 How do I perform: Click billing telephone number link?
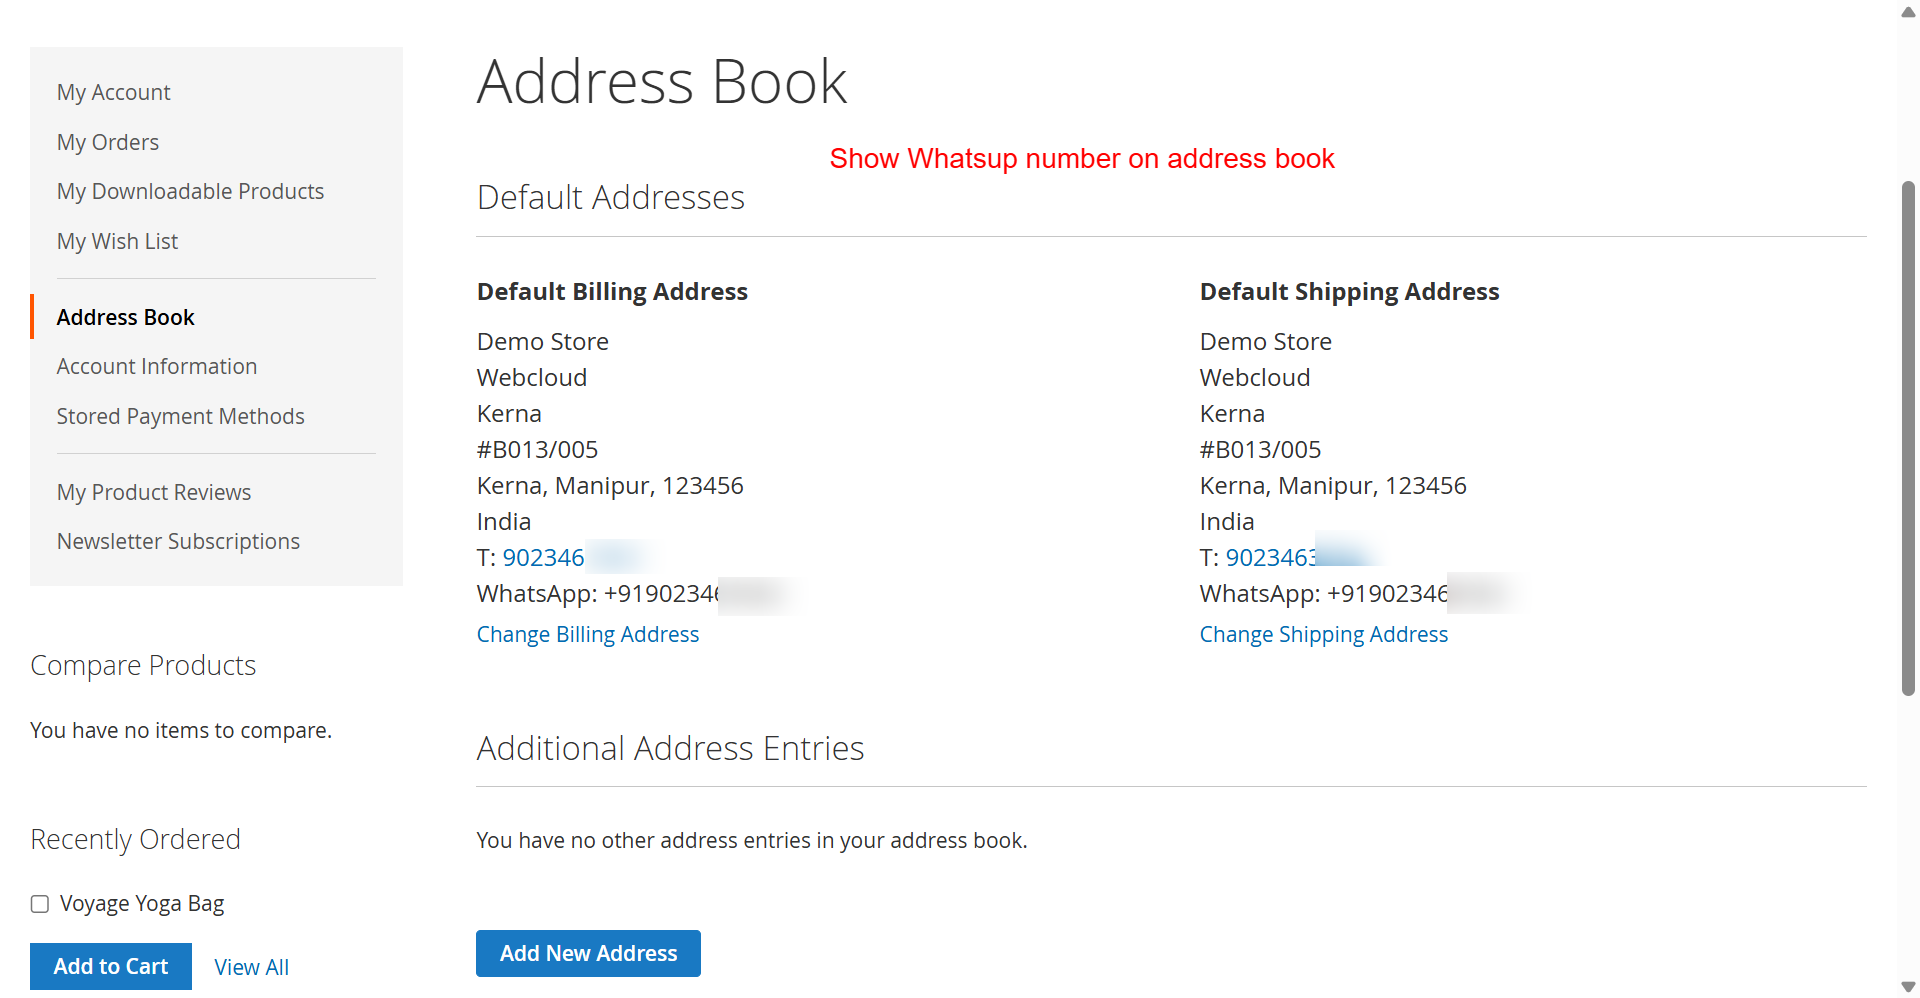point(544,557)
